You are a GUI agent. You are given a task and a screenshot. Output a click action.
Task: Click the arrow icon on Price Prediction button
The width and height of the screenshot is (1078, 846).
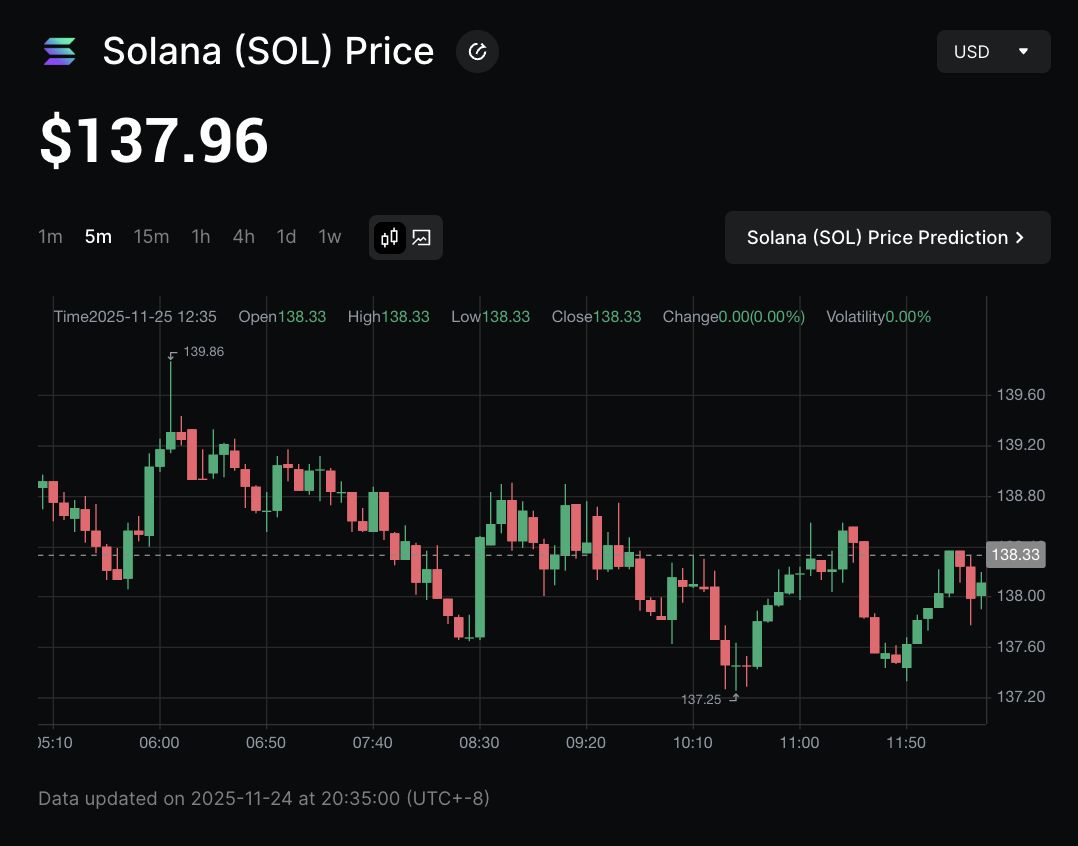point(1019,237)
